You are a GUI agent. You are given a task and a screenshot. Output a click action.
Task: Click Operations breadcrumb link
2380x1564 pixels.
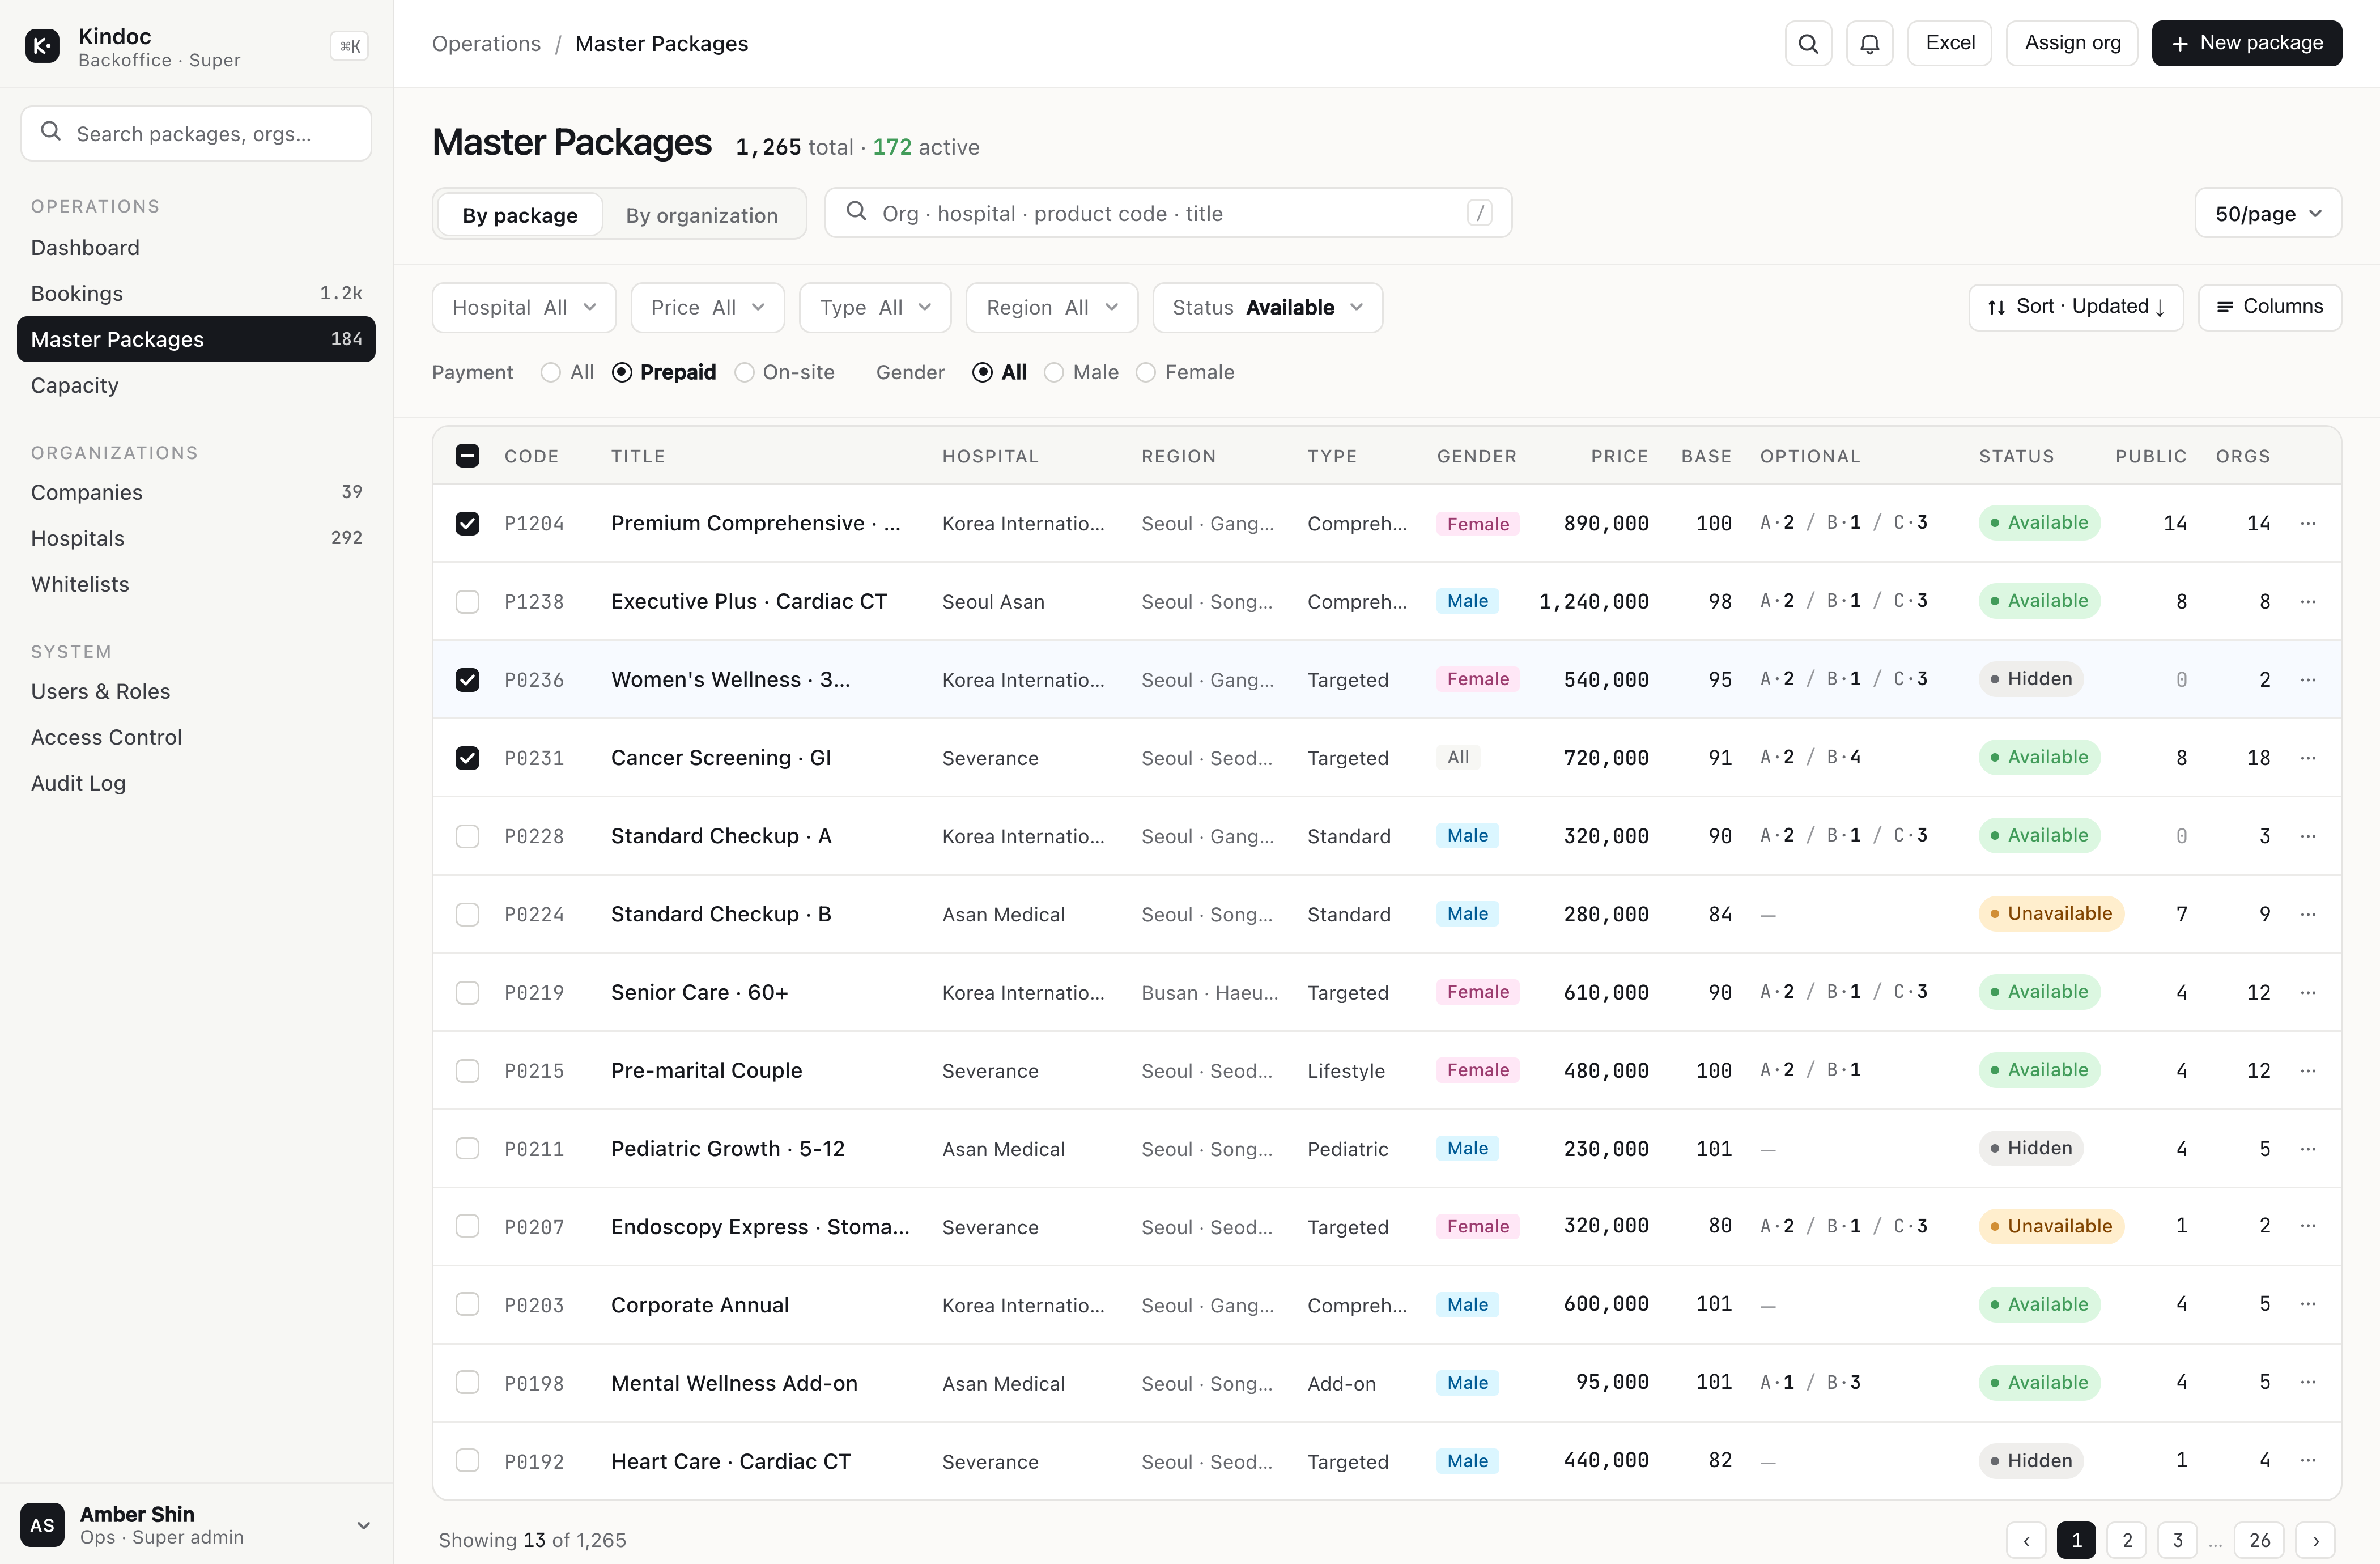click(x=486, y=44)
